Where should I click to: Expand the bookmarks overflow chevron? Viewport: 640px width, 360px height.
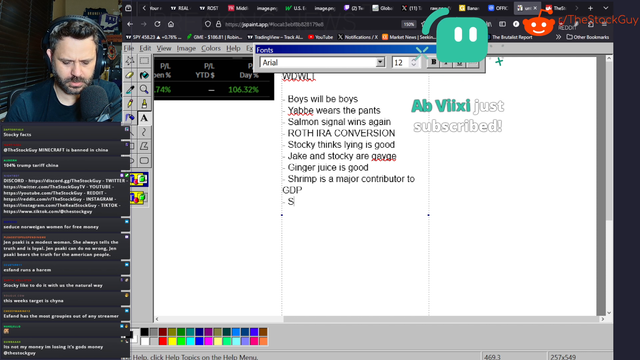click(558, 37)
